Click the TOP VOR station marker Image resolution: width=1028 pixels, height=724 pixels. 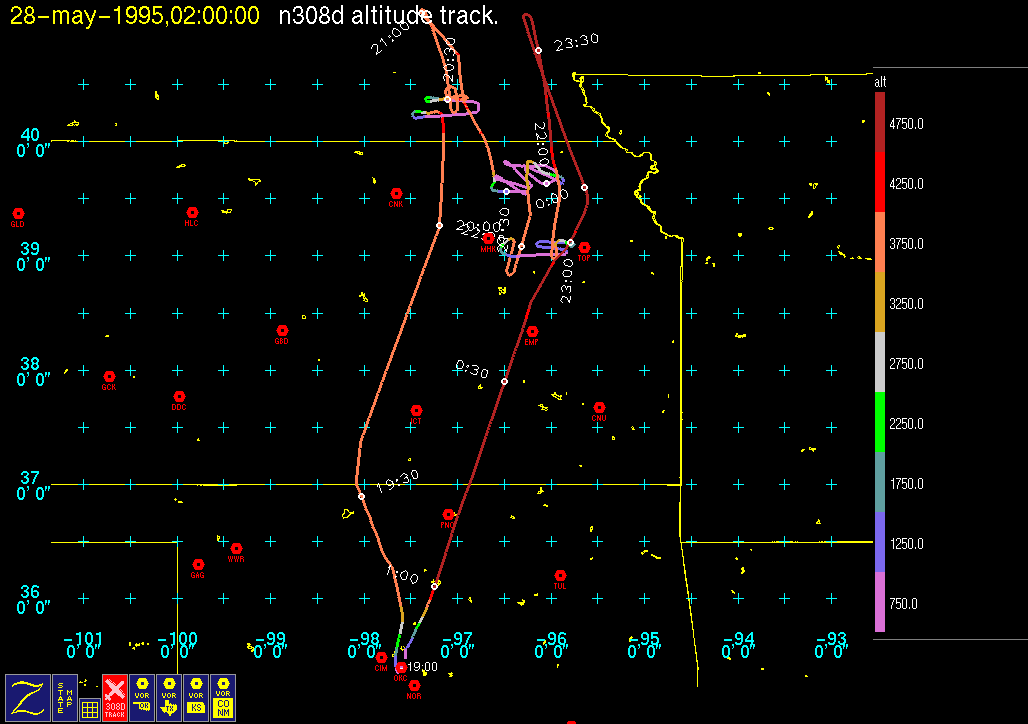[584, 247]
